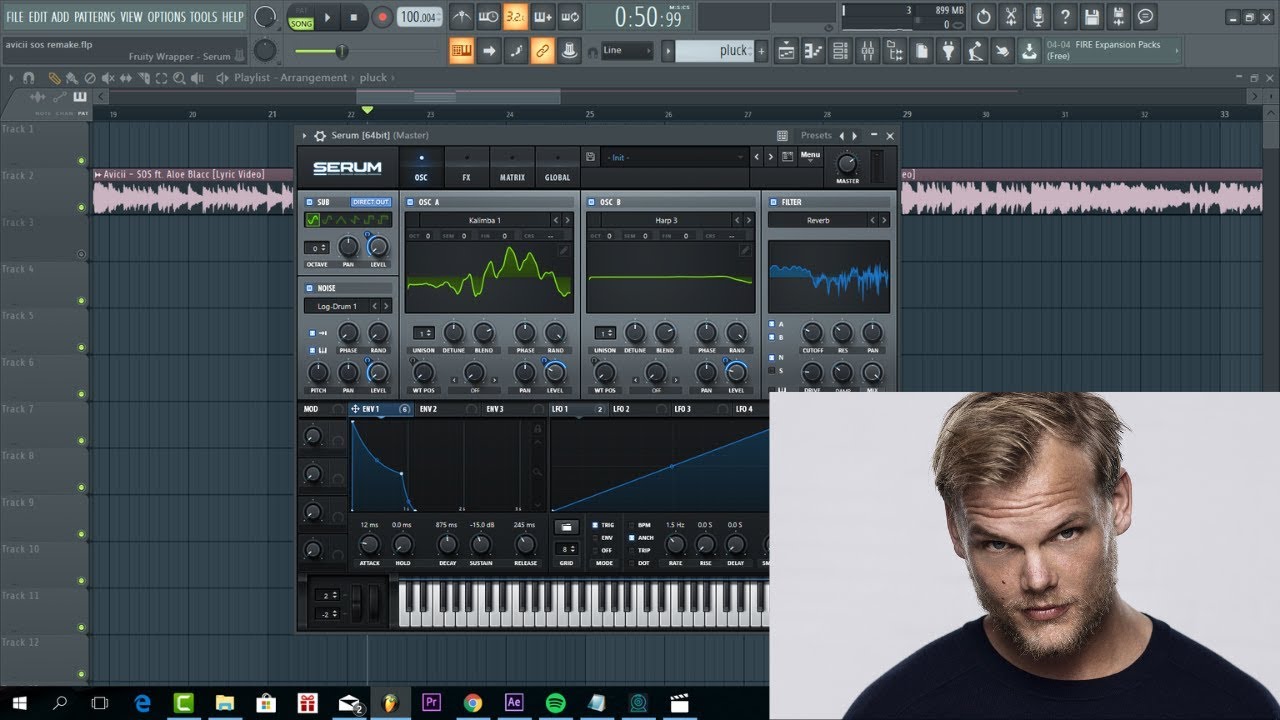Screen dimensions: 1280x720
Task: Click the Serum save preset disk icon
Action: 591,157
